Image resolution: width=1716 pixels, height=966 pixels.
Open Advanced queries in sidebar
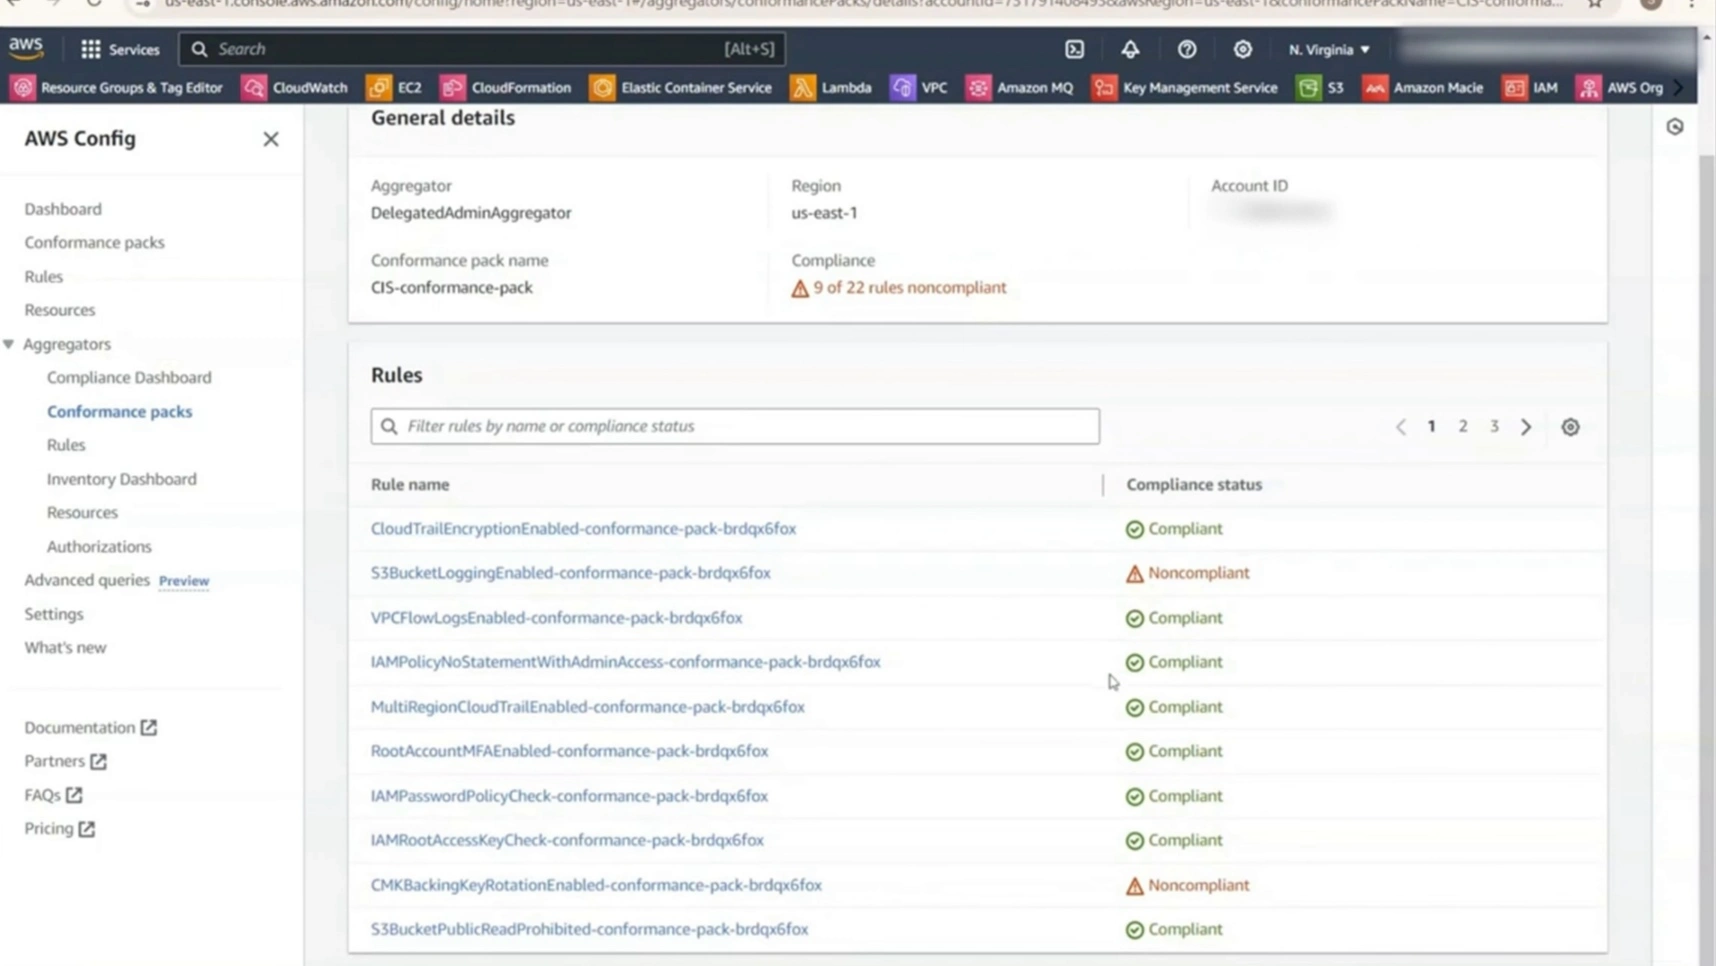tap(87, 580)
